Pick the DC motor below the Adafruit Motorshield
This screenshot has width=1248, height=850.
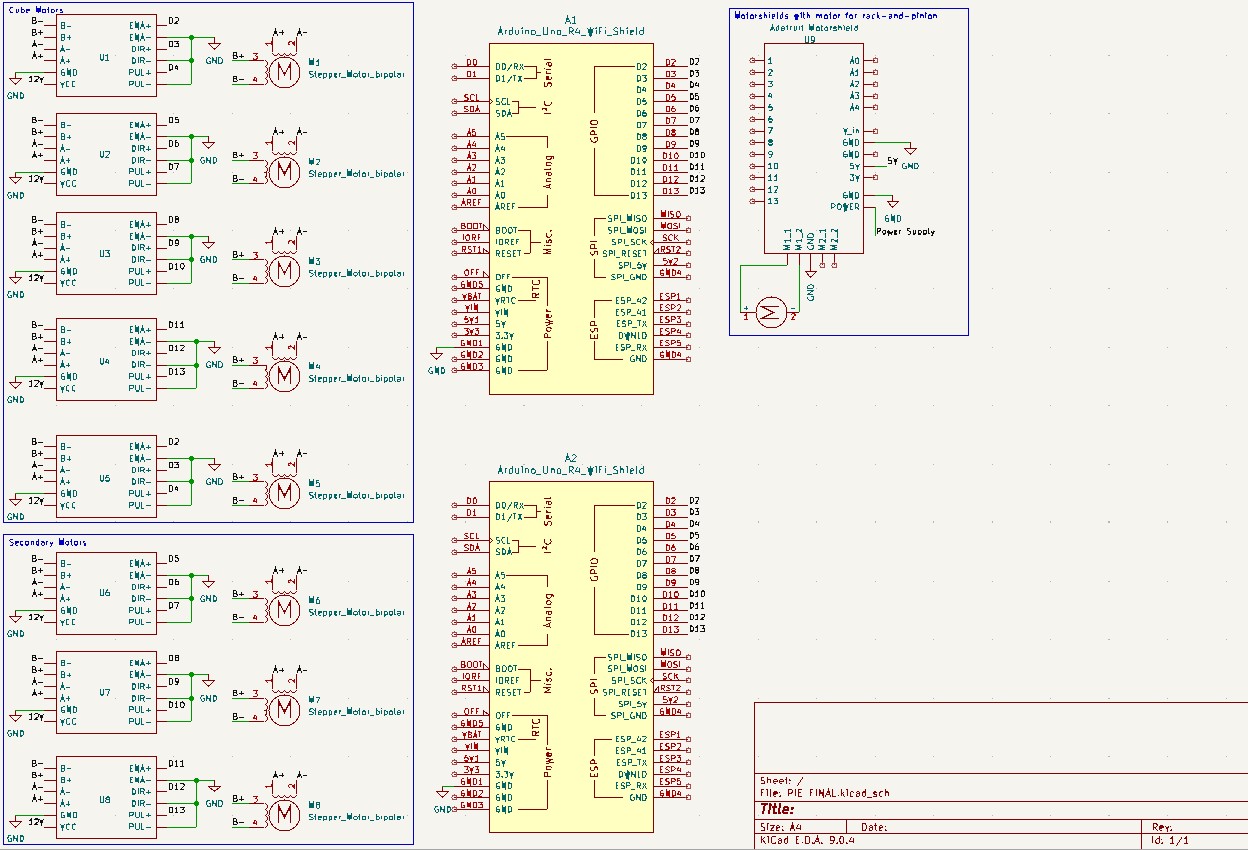(x=770, y=312)
